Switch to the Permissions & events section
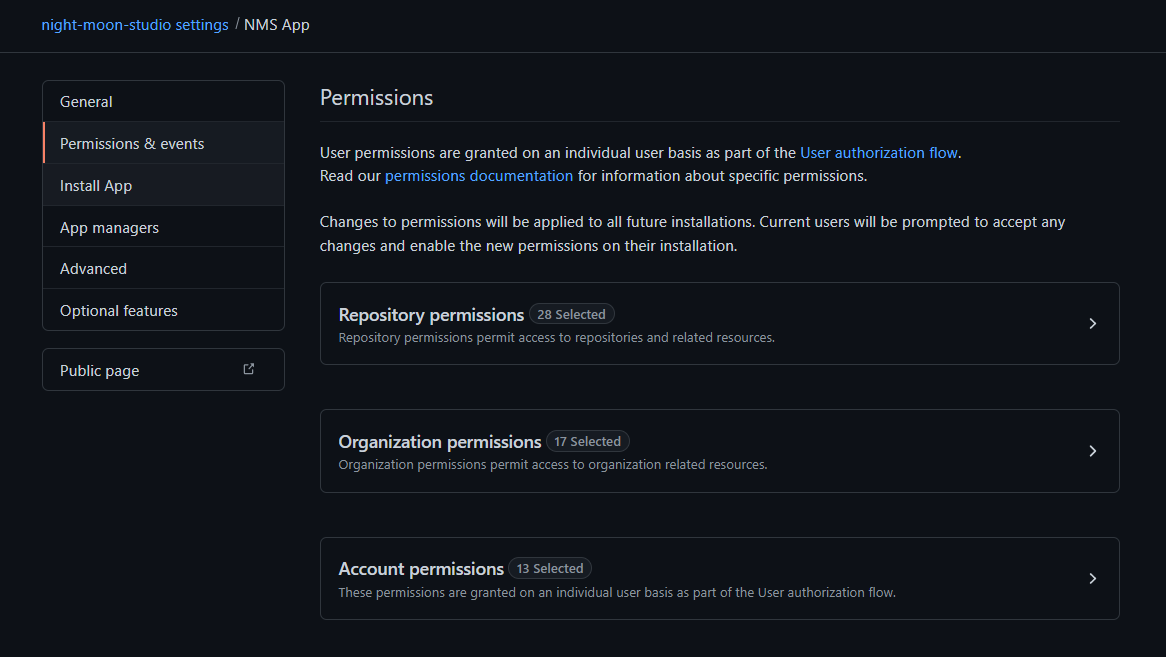This screenshot has height=657, width=1166. [132, 143]
